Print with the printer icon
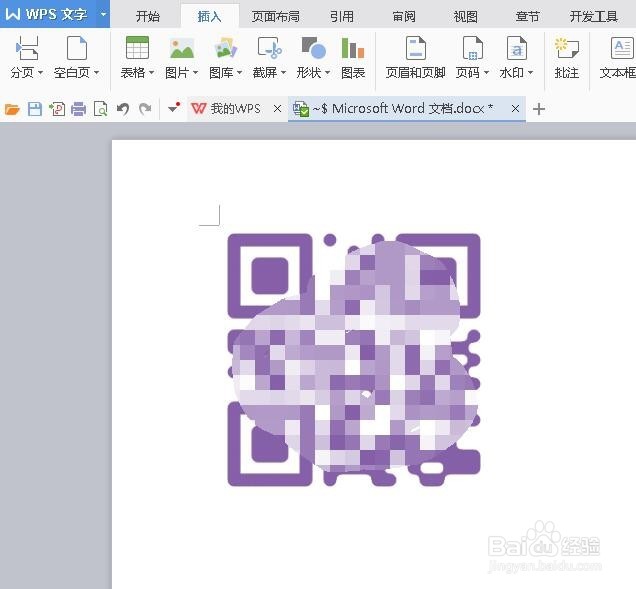 pyautogui.click(x=78, y=109)
